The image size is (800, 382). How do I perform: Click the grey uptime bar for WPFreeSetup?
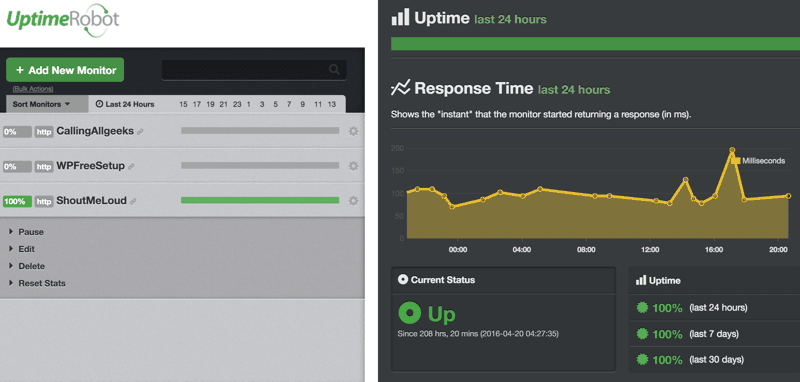pos(260,165)
